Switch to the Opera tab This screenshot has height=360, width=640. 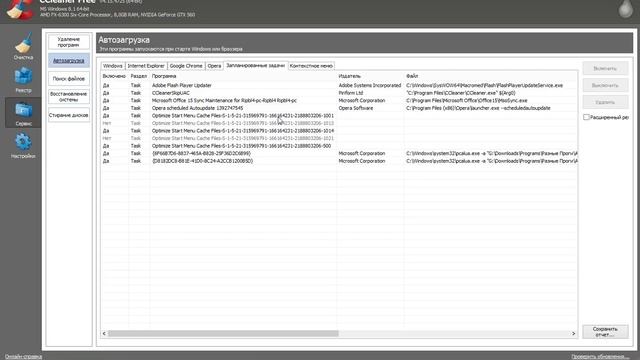[x=214, y=66]
